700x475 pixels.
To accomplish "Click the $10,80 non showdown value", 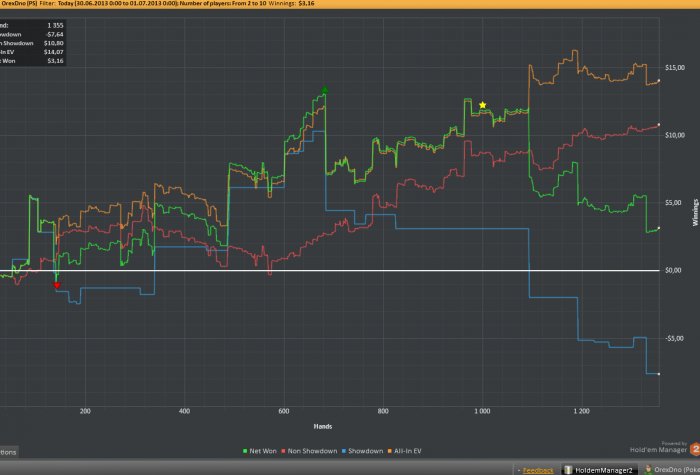I will point(54,43).
